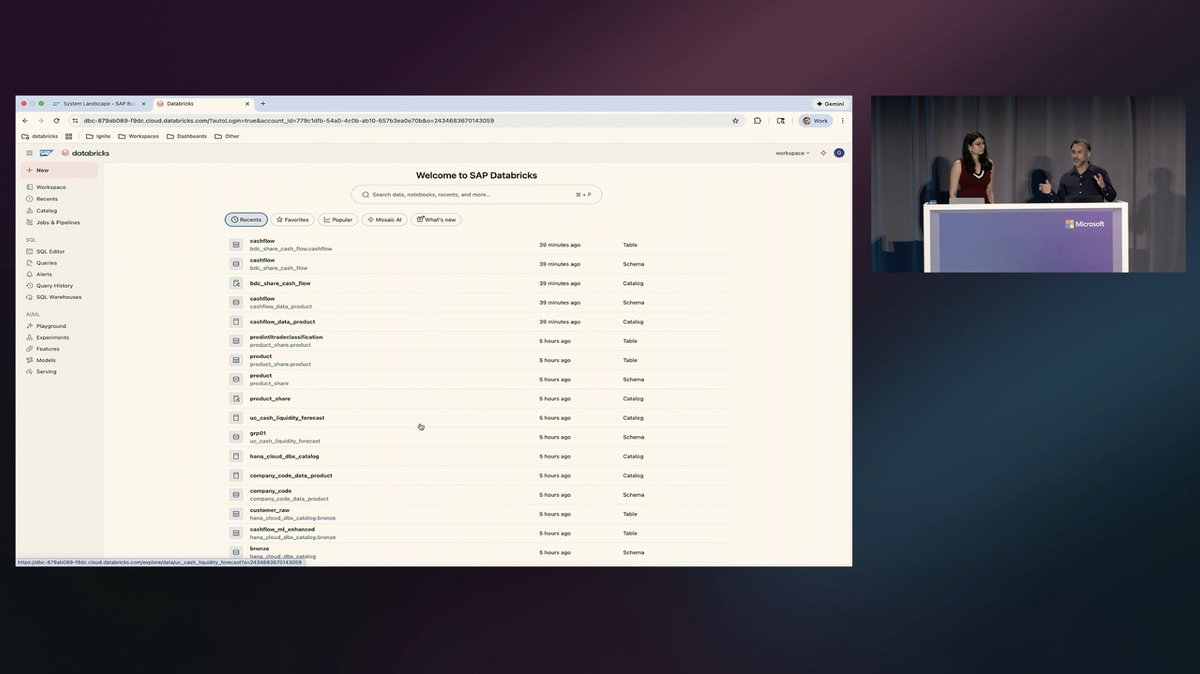Open the user avatar in Databricks header
1200x674 pixels.
[x=839, y=153]
